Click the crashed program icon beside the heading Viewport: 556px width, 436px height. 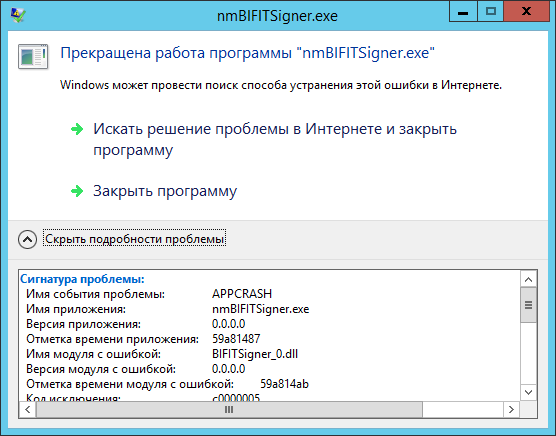33,56
